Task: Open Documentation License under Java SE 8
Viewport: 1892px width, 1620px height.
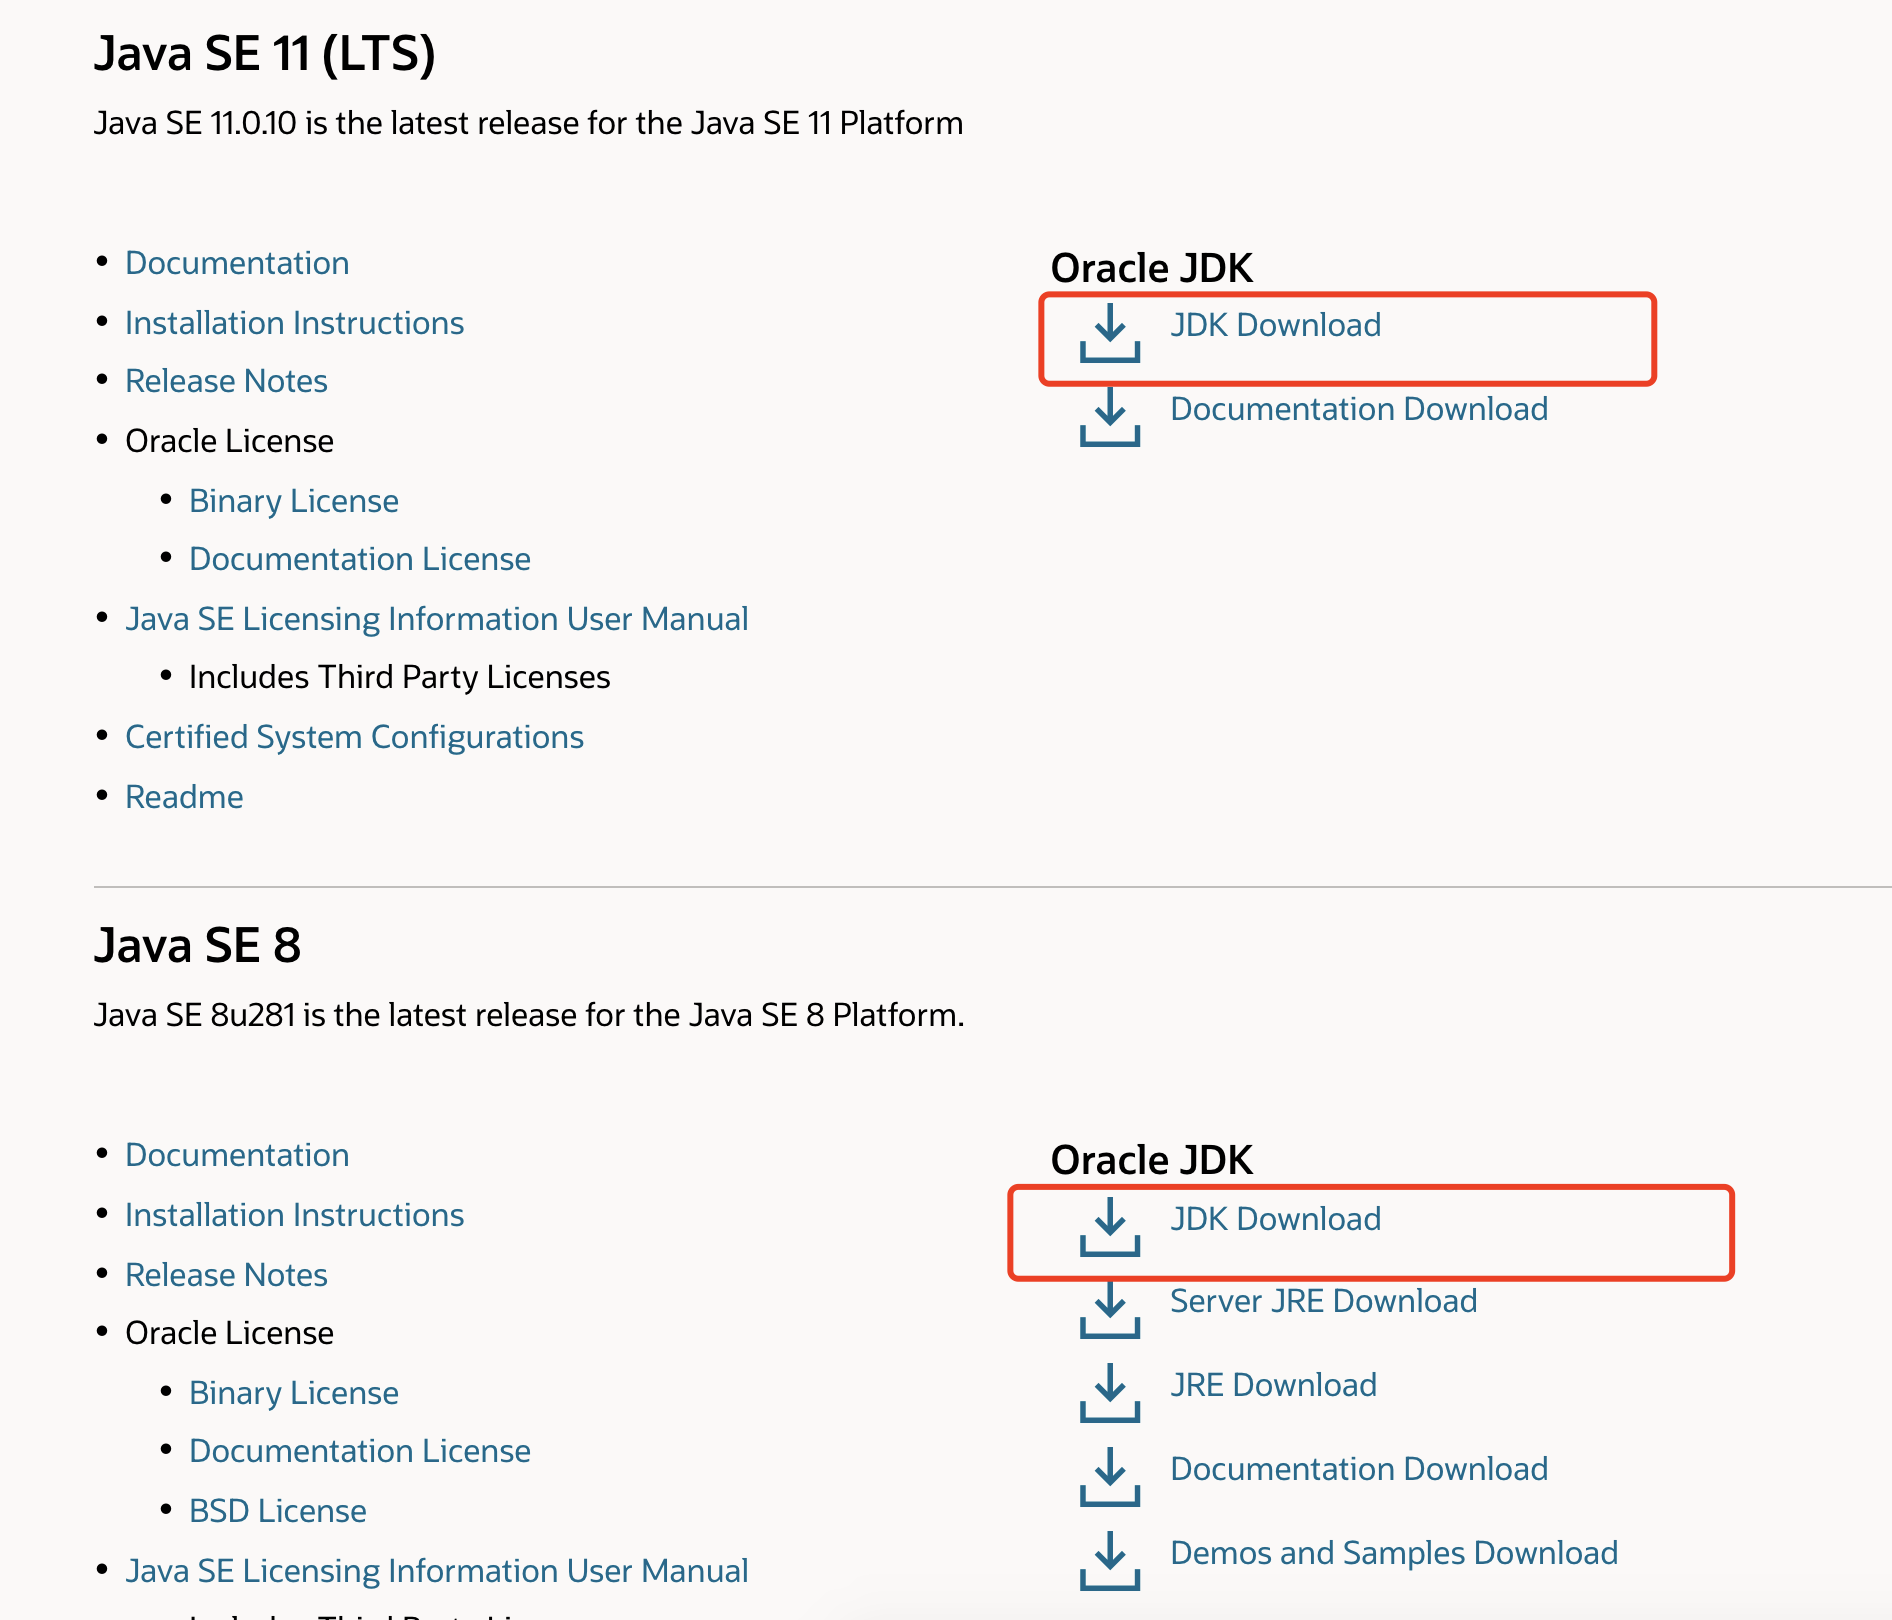Action: coord(360,1451)
